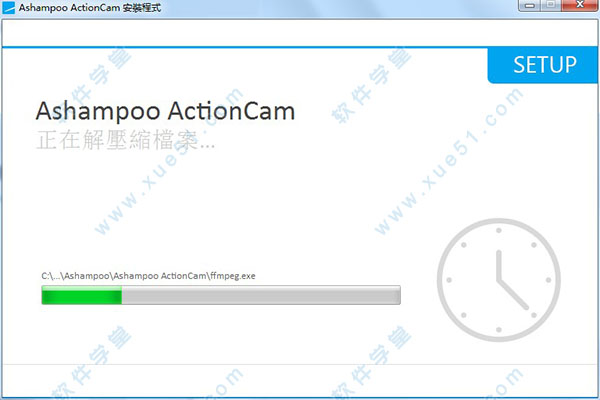Click the window title 安裝程式 text
Viewport: 600px width, 400px height.
[x=142, y=8]
